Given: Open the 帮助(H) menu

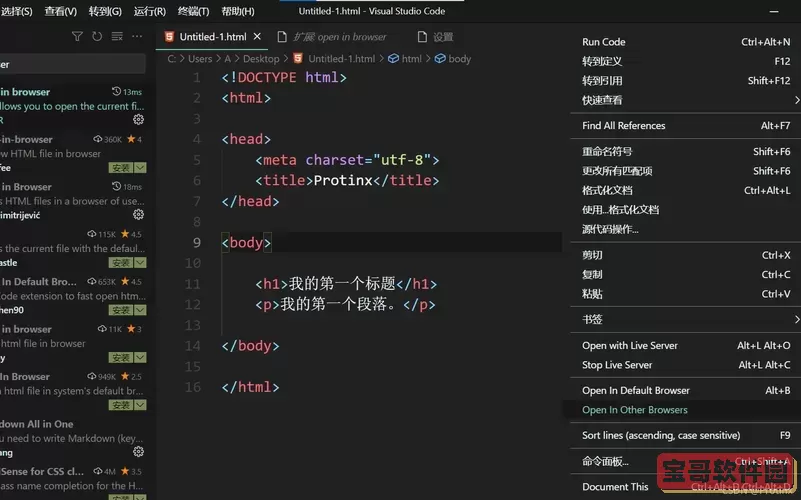Looking at the screenshot, I should [x=238, y=11].
